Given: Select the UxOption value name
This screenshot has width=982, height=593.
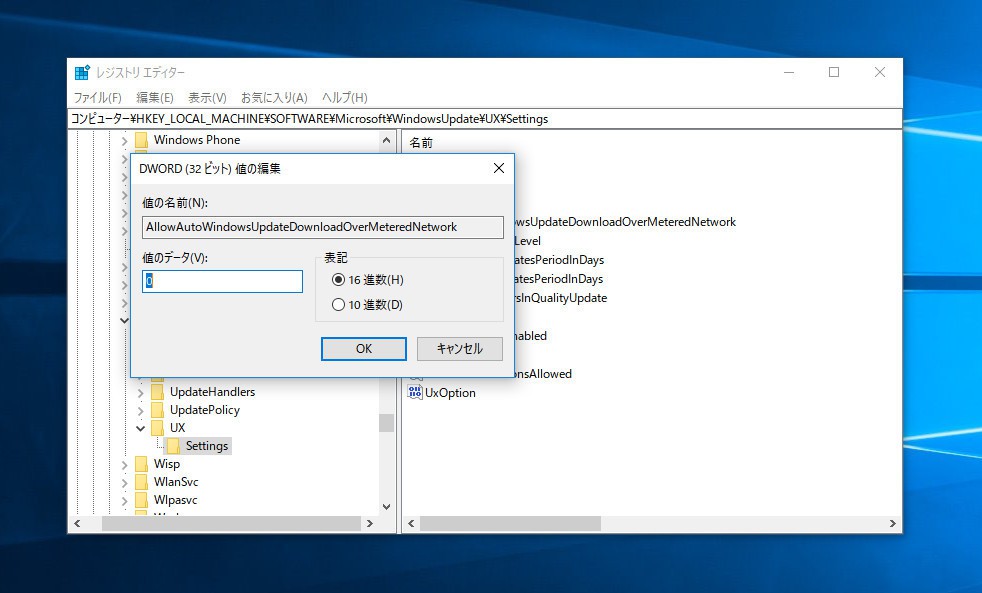Looking at the screenshot, I should coord(450,393).
